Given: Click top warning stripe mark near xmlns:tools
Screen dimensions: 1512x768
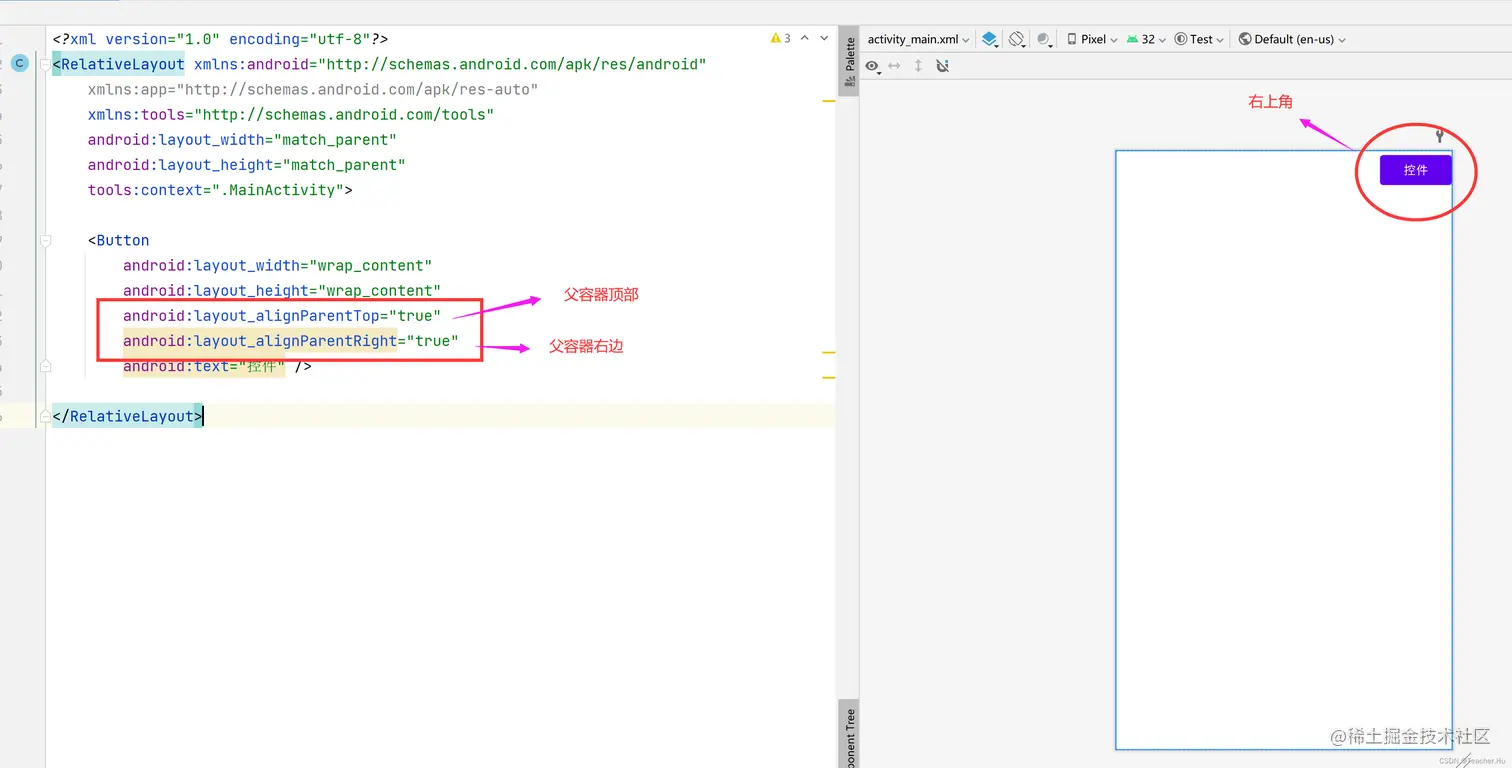Looking at the screenshot, I should click(x=828, y=102).
